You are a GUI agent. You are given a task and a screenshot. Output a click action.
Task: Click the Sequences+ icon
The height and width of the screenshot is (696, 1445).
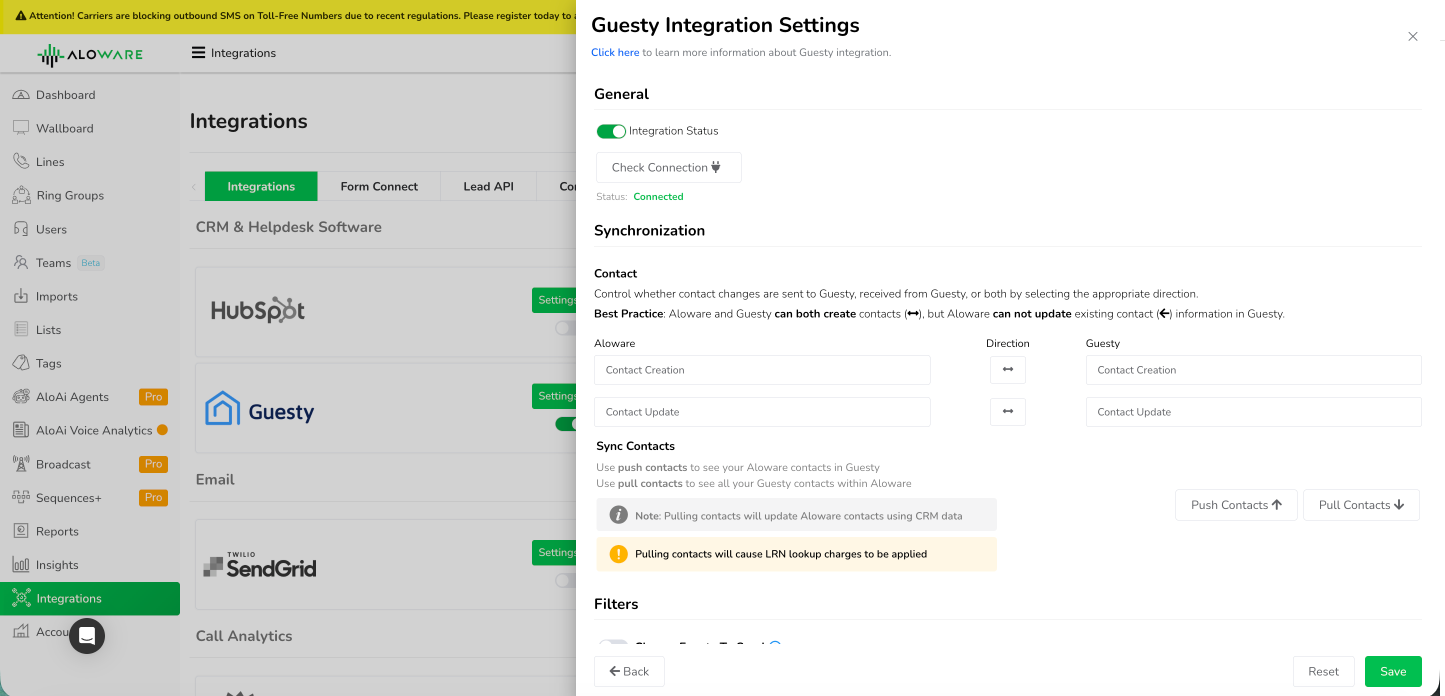click(20, 497)
